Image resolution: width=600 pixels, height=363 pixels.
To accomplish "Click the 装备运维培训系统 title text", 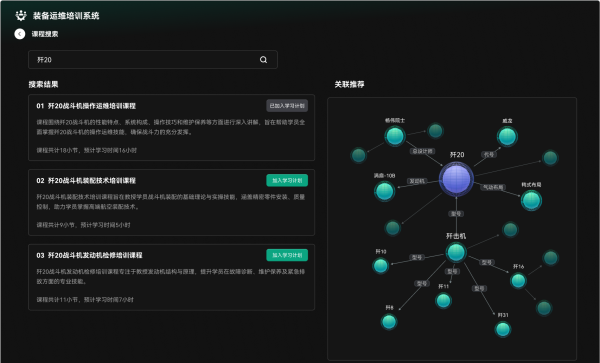I will [x=66, y=16].
